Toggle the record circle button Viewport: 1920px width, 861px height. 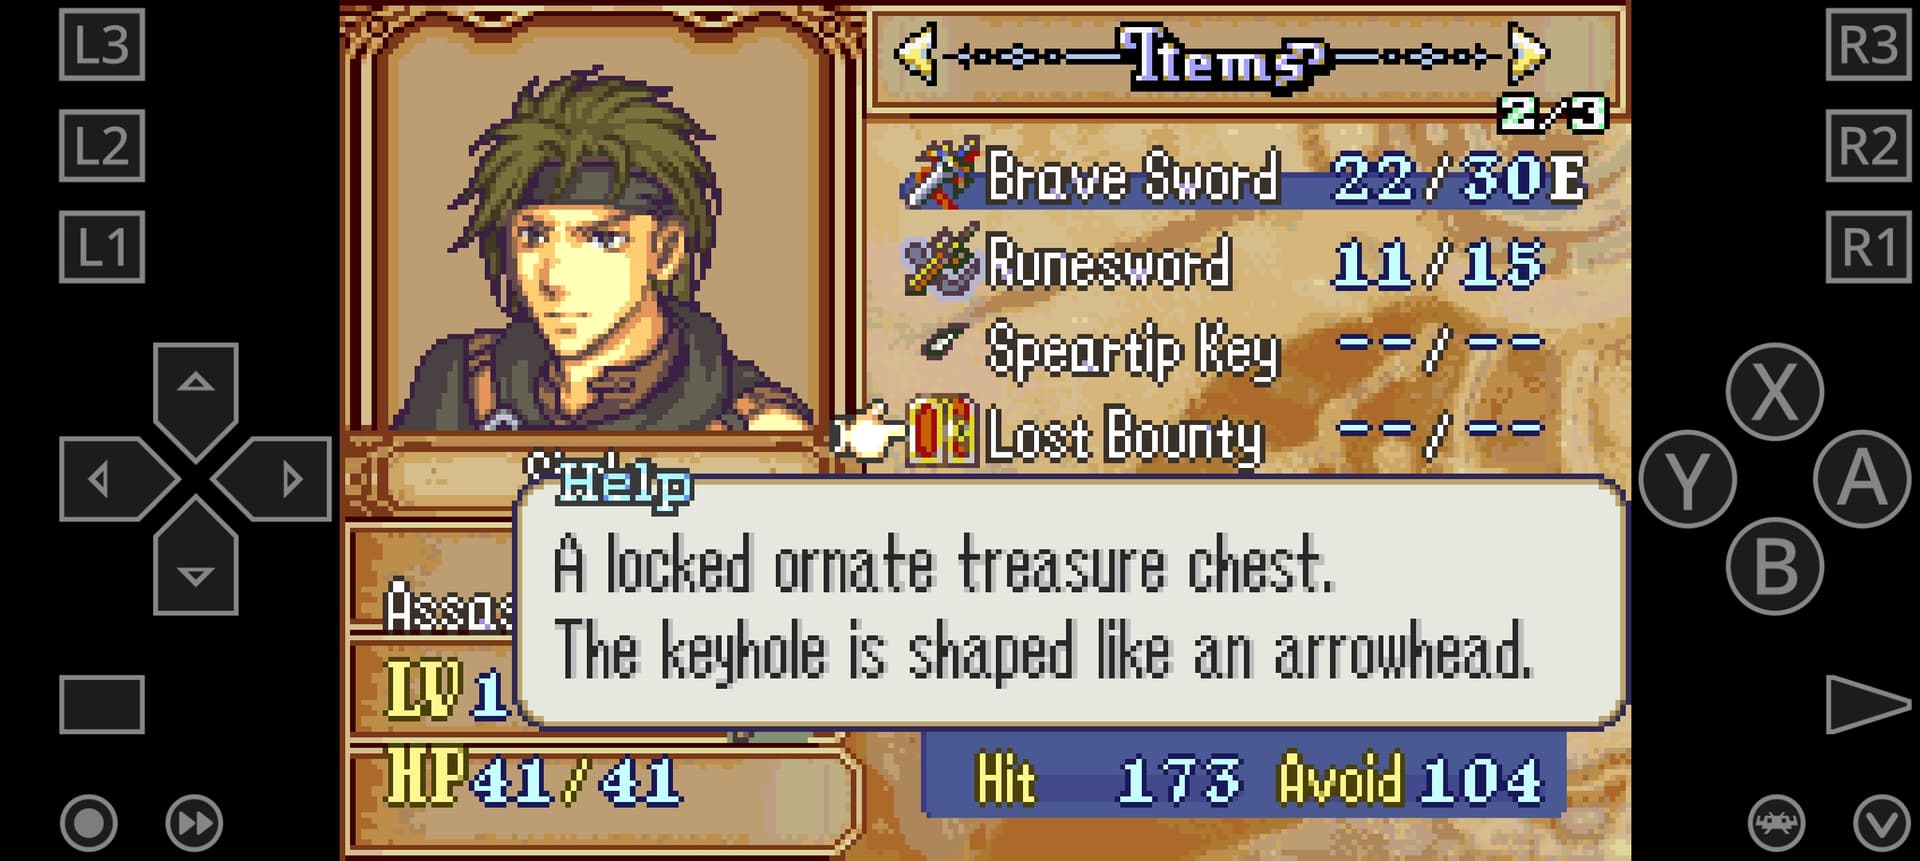pyautogui.click(x=89, y=823)
